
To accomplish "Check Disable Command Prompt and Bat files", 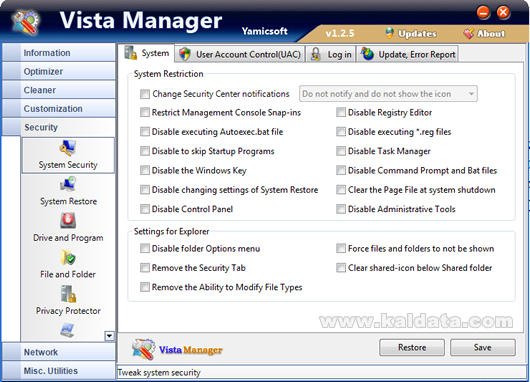I will coord(341,170).
